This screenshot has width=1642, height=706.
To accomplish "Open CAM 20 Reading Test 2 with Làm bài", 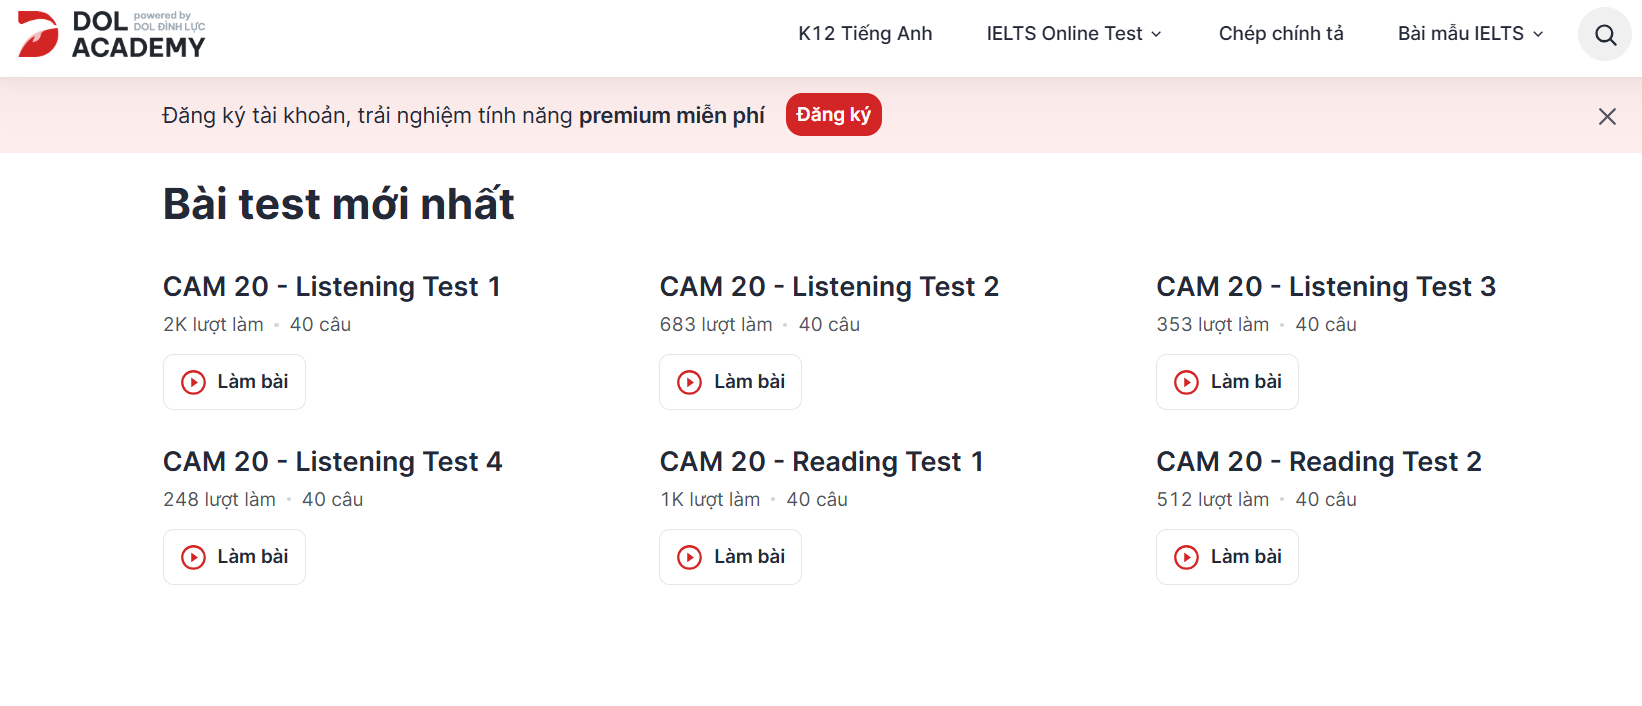I will pyautogui.click(x=1227, y=557).
